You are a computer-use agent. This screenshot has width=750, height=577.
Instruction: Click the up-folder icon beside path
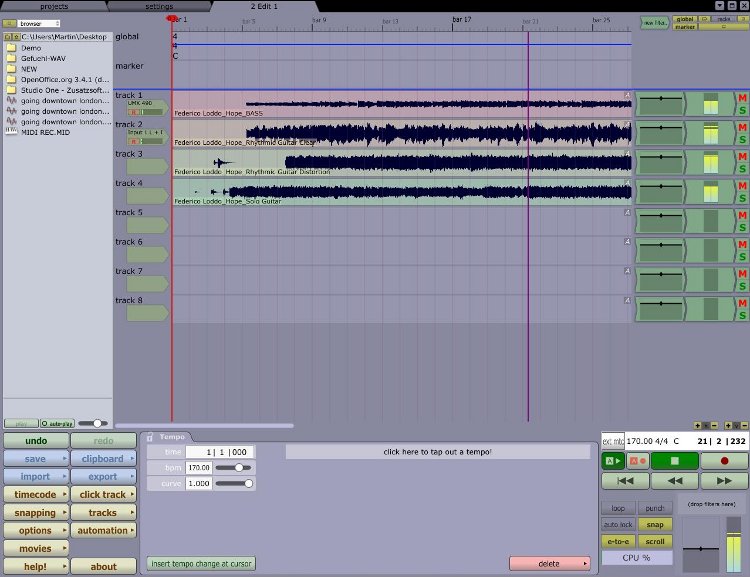pos(8,37)
